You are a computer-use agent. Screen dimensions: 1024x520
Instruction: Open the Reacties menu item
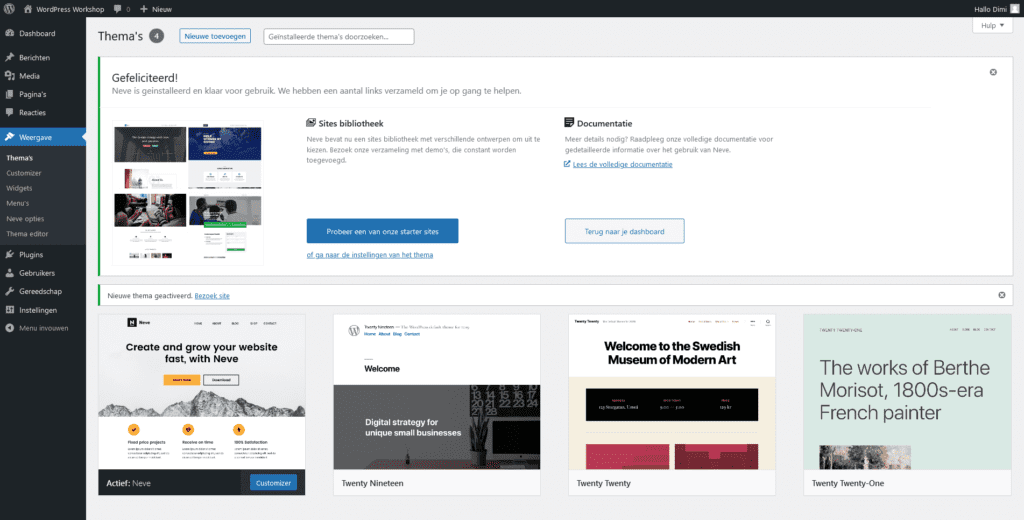[x=42, y=112]
